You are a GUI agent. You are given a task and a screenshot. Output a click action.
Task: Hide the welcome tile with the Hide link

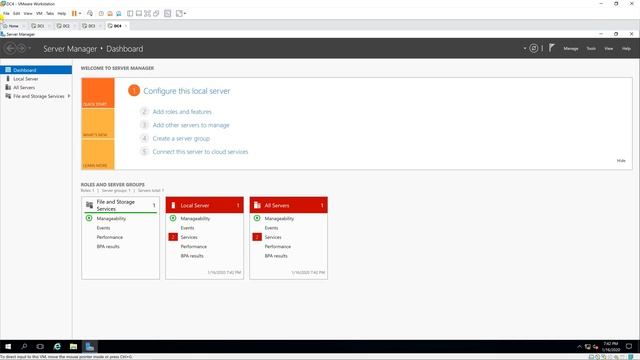621,160
